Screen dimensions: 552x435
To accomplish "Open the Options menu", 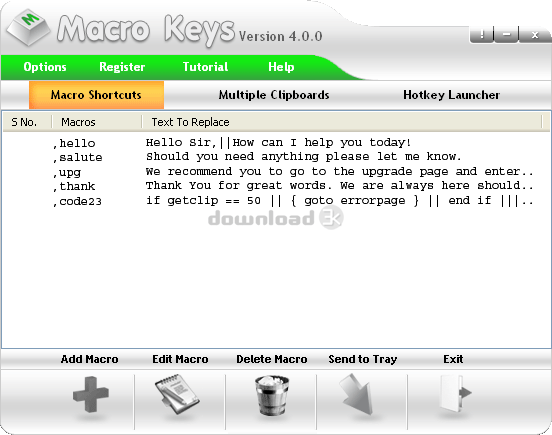I will (45, 67).
